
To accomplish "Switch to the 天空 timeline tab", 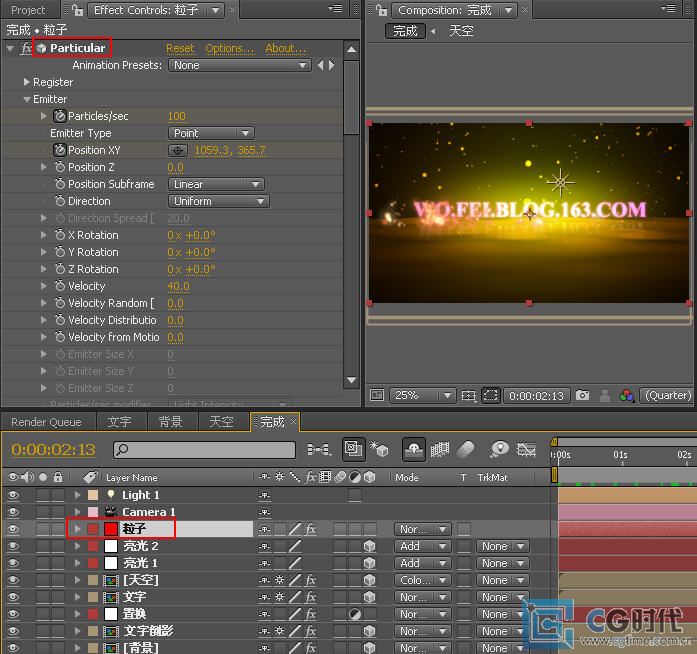I will (221, 422).
